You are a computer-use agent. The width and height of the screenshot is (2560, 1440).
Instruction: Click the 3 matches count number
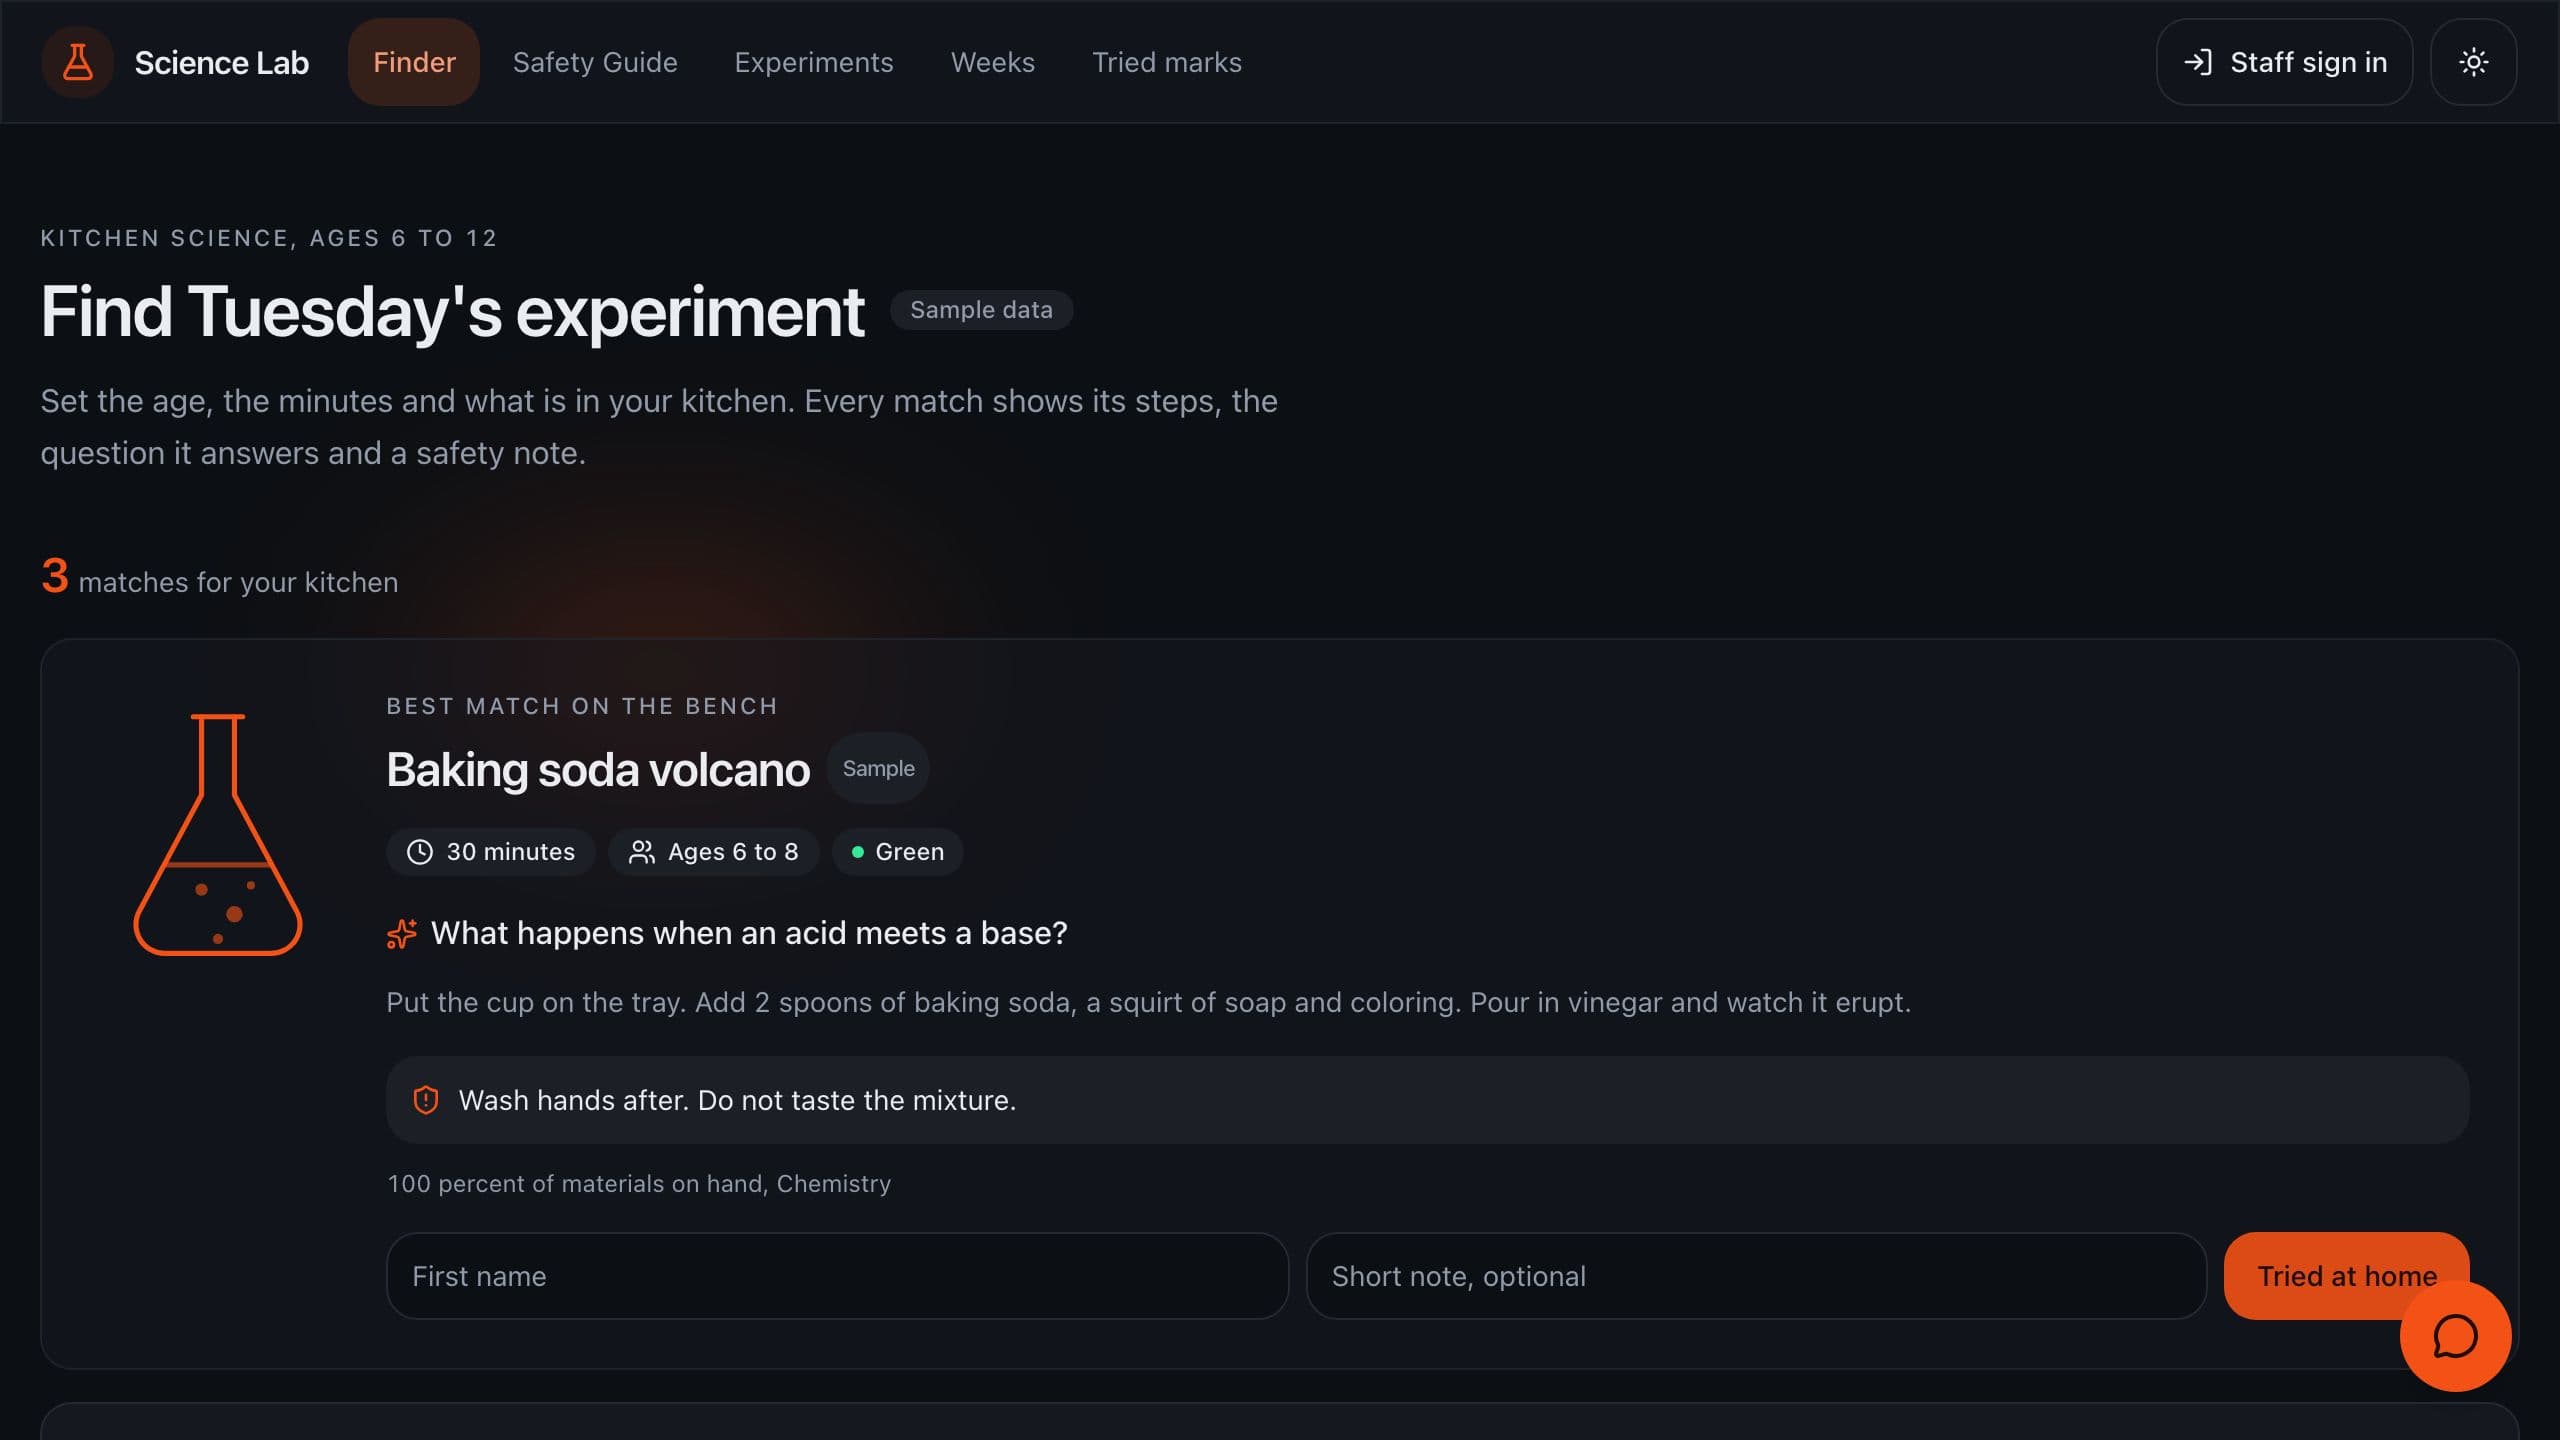pyautogui.click(x=54, y=576)
